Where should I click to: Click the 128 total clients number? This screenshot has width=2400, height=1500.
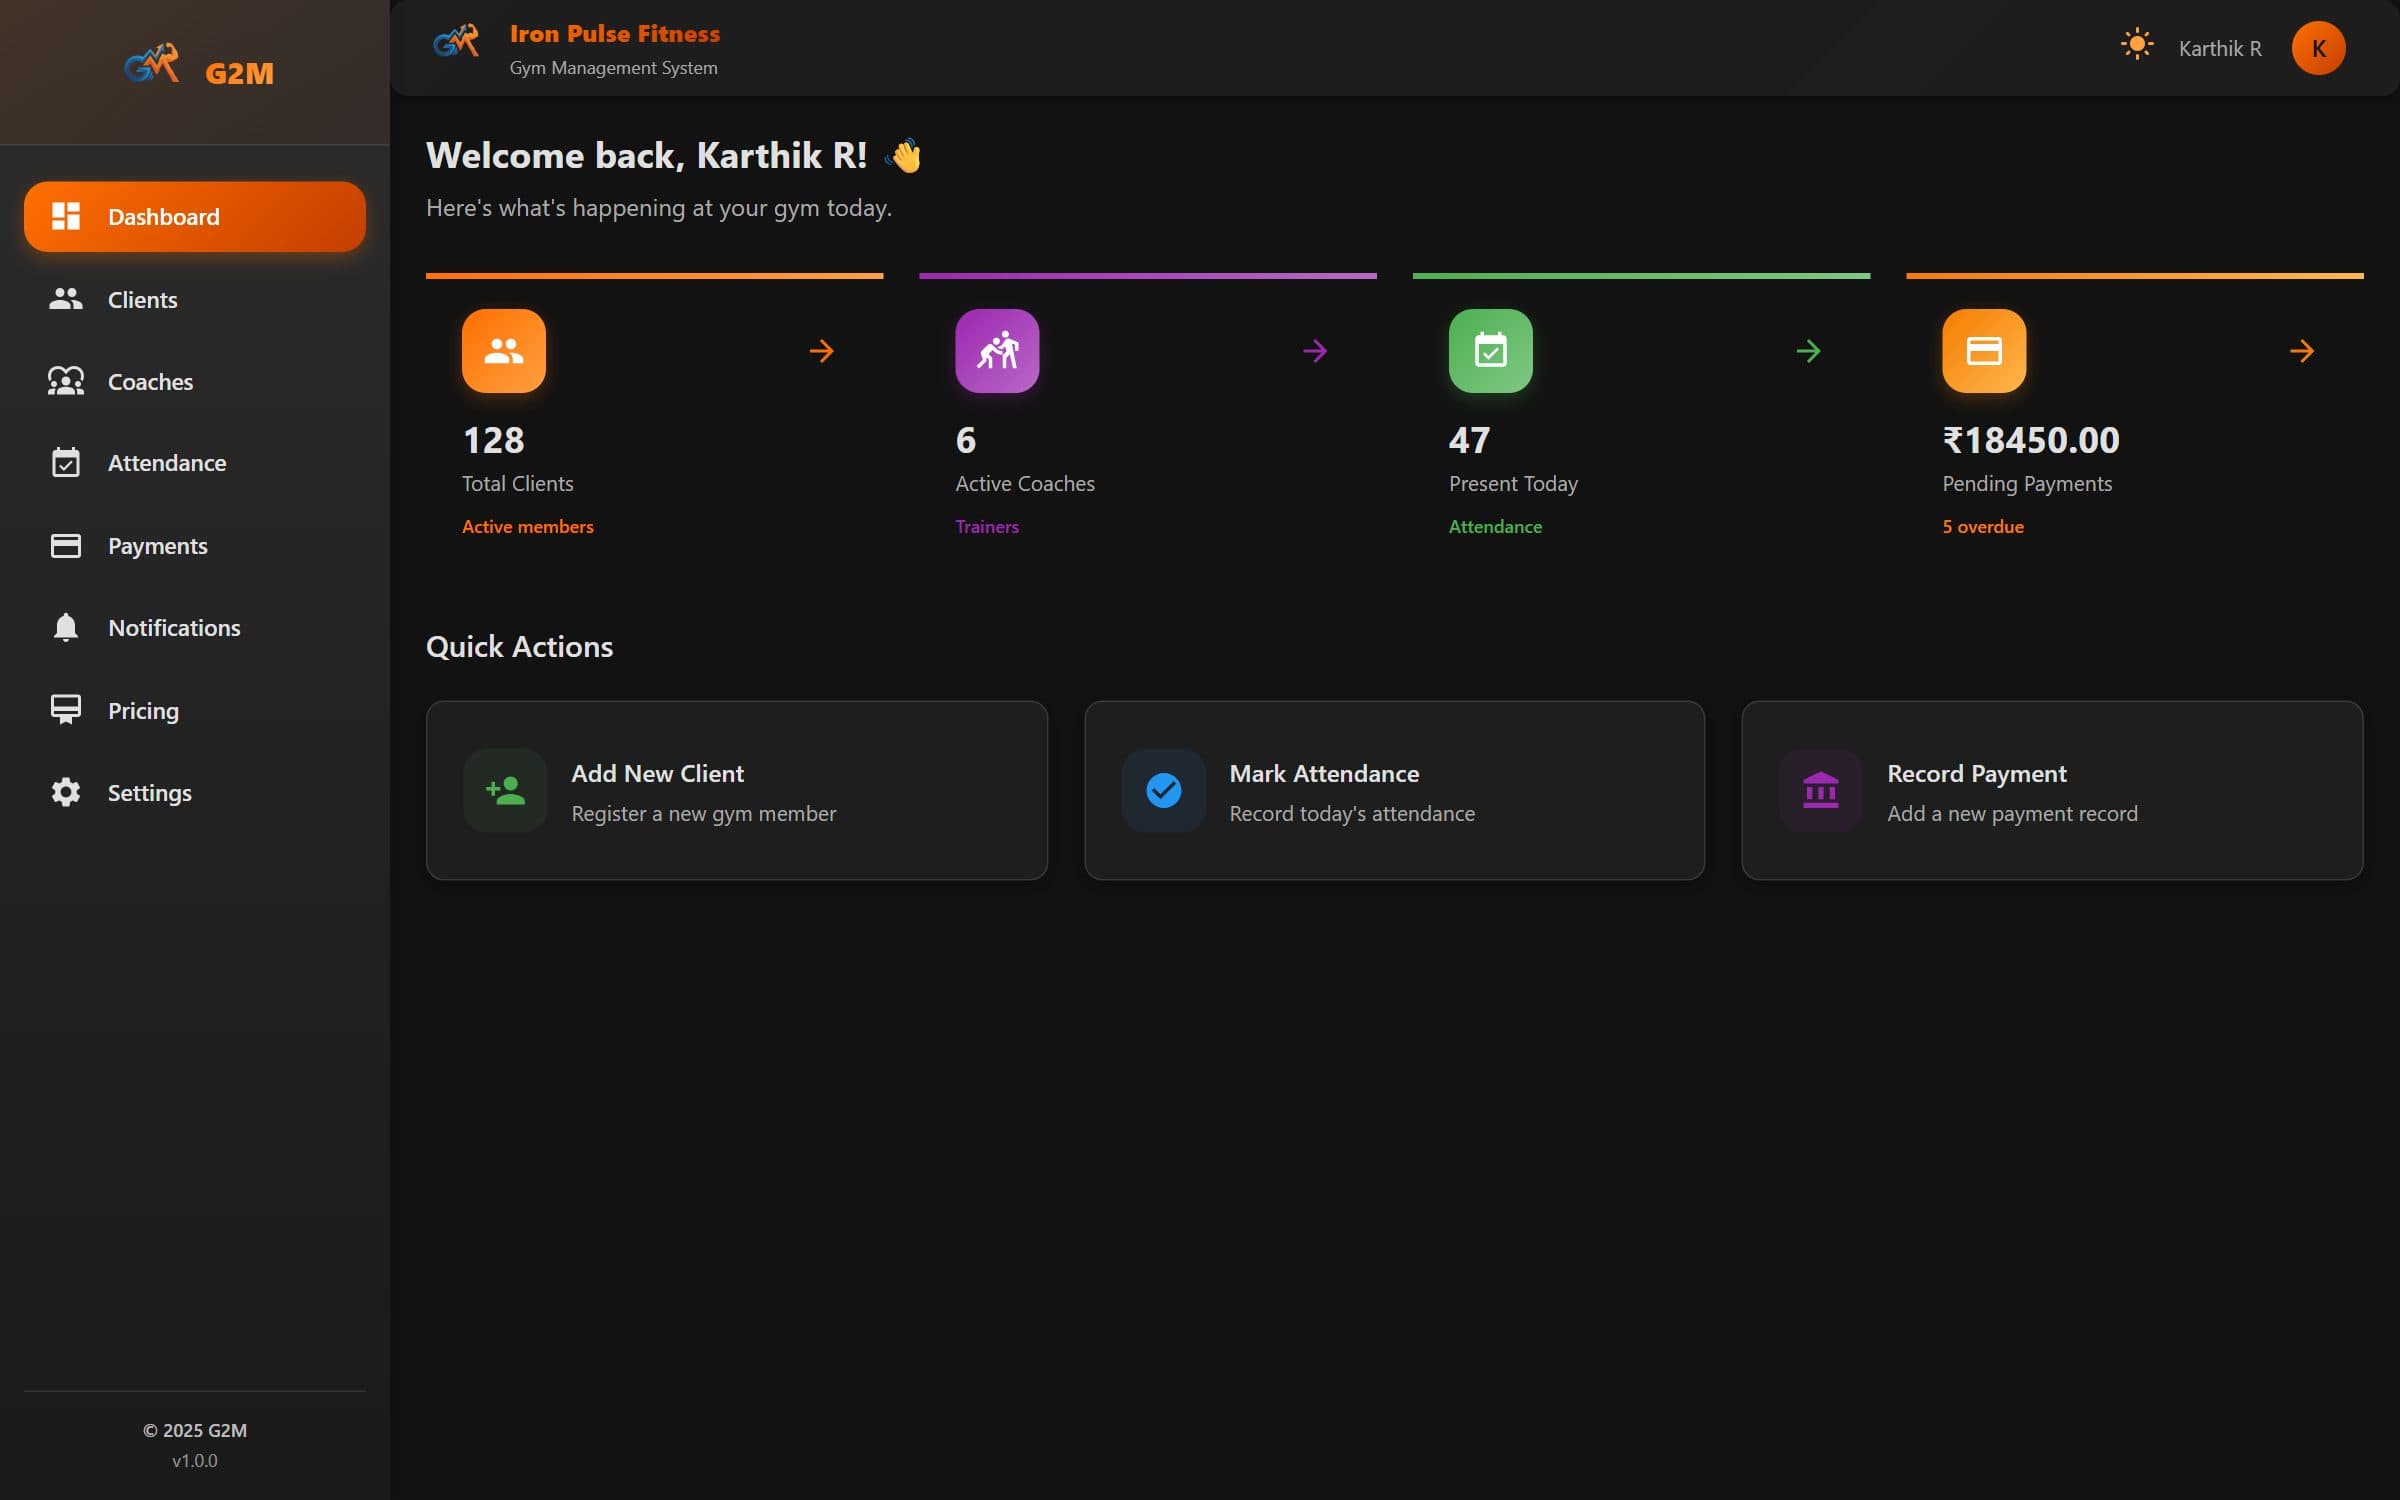493,440
